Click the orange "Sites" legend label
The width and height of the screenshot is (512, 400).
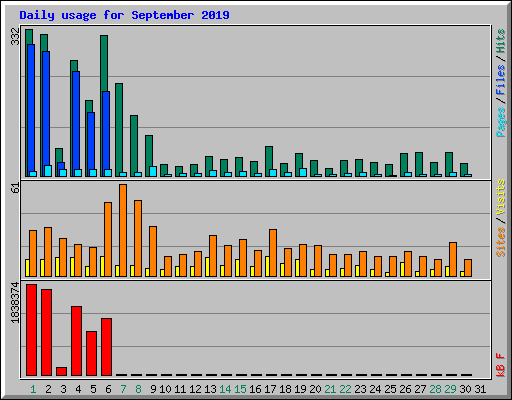(x=500, y=242)
